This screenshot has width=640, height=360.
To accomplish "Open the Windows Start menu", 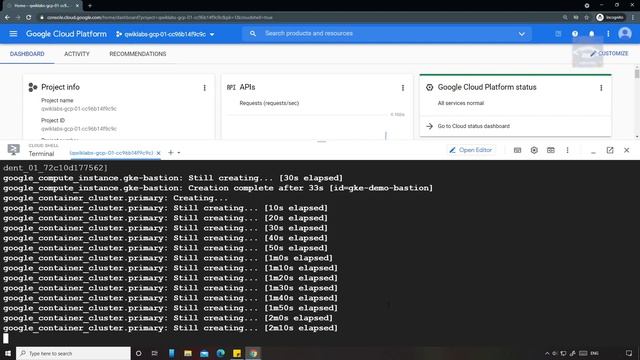I will 7,353.
